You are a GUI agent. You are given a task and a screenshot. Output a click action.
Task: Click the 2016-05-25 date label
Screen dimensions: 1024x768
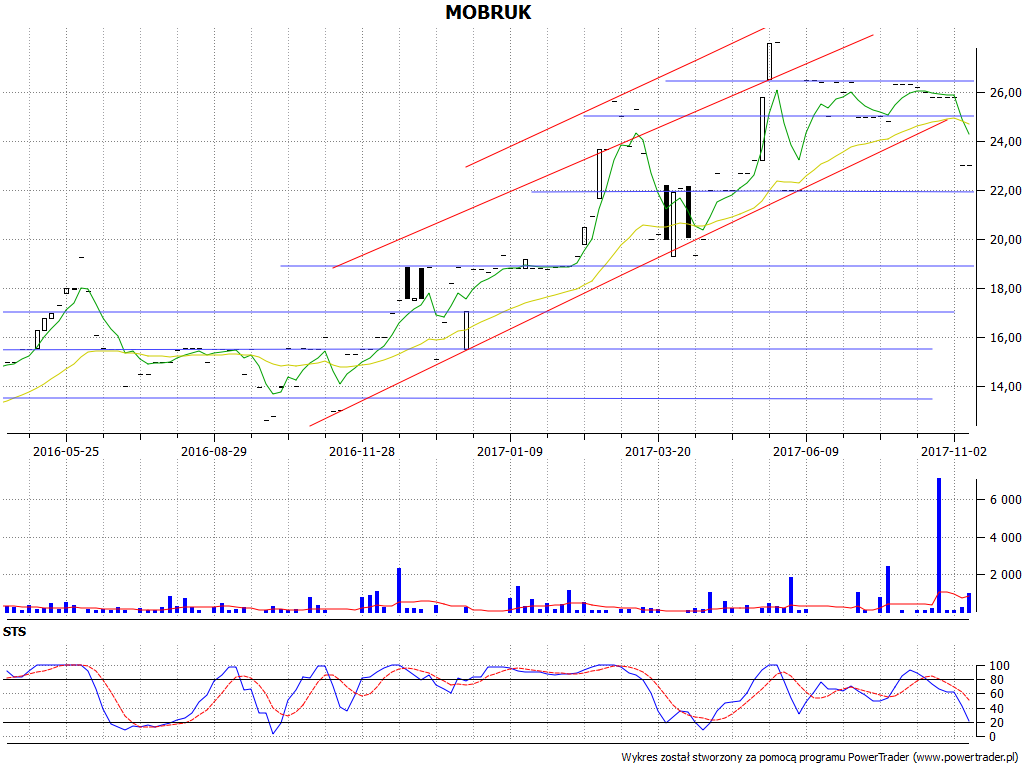tap(66, 451)
